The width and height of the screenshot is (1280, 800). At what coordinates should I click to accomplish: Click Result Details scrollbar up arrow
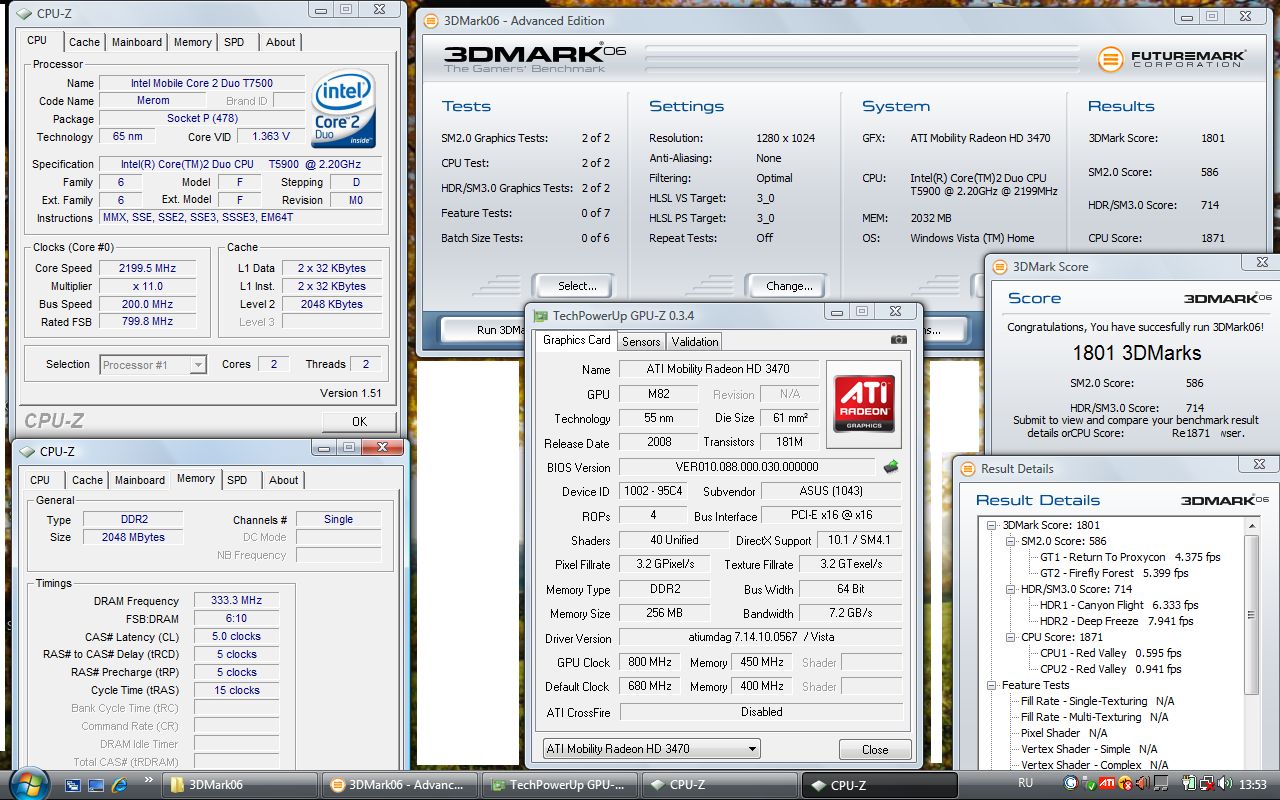point(1252,526)
